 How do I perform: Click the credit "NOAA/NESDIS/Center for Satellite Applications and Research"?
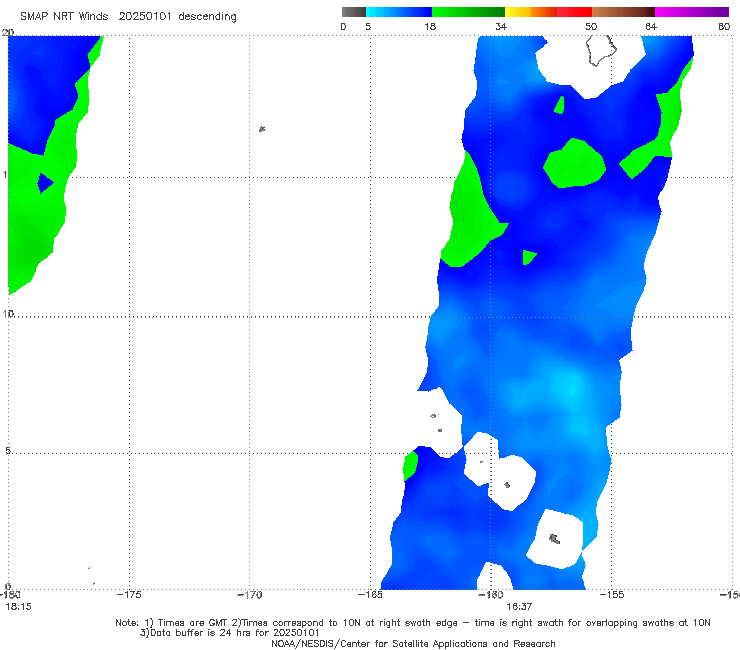[413, 643]
